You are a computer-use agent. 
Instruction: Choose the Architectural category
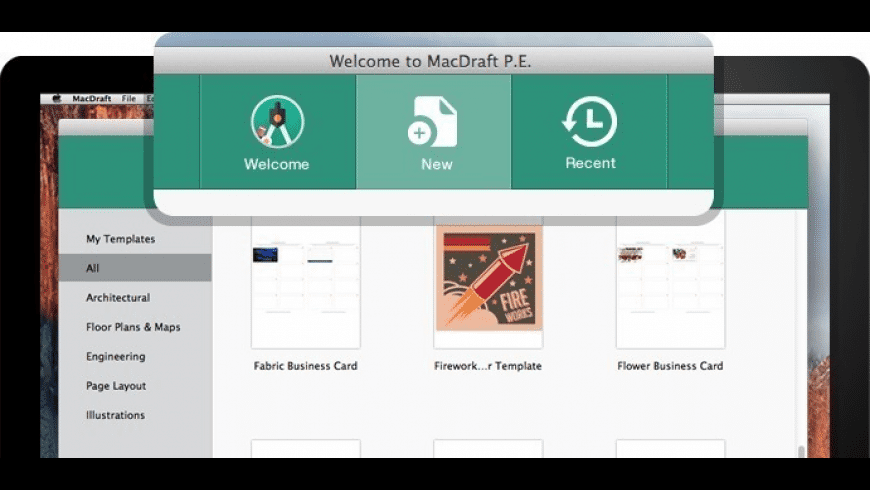click(x=118, y=297)
